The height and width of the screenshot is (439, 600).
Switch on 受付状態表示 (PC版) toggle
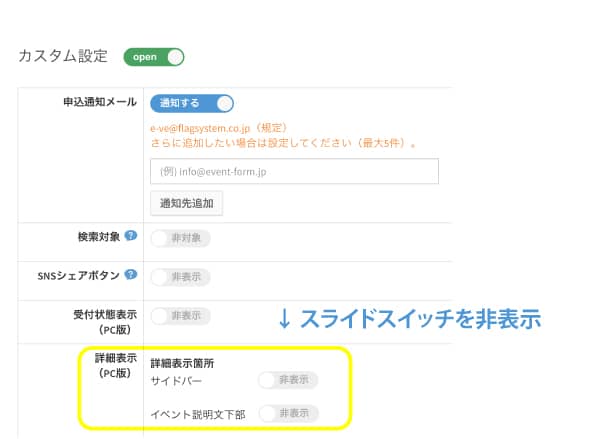click(180, 316)
